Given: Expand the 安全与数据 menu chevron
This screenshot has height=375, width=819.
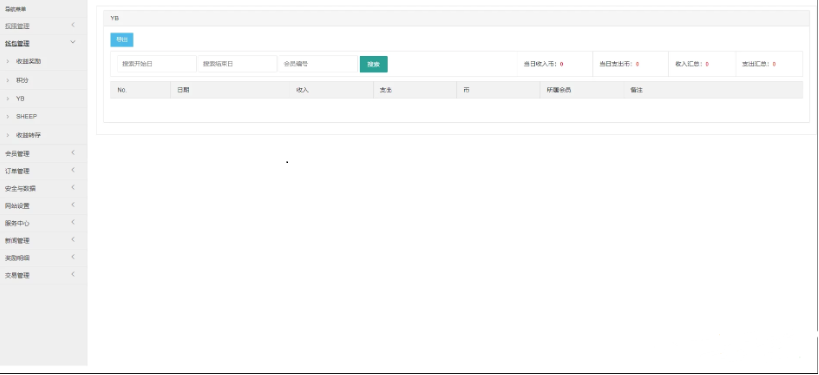Looking at the screenshot, I should pyautogui.click(x=73, y=187).
